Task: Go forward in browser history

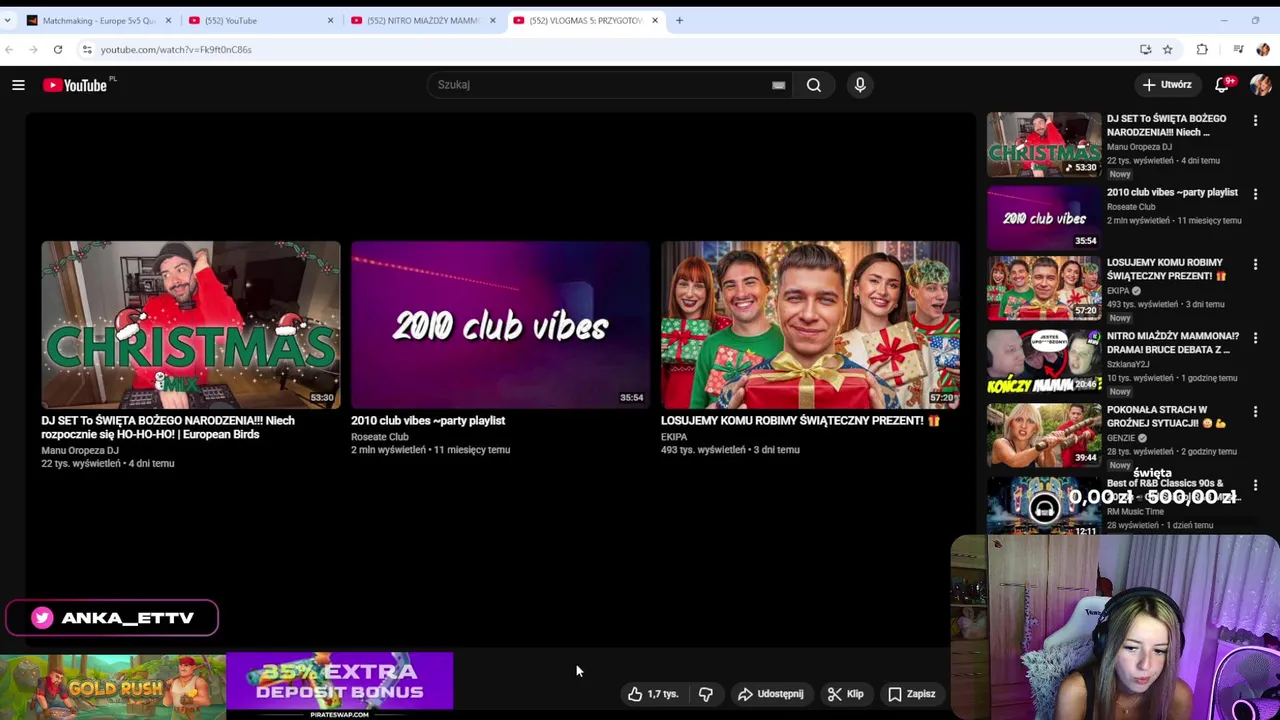Action: 33,49
